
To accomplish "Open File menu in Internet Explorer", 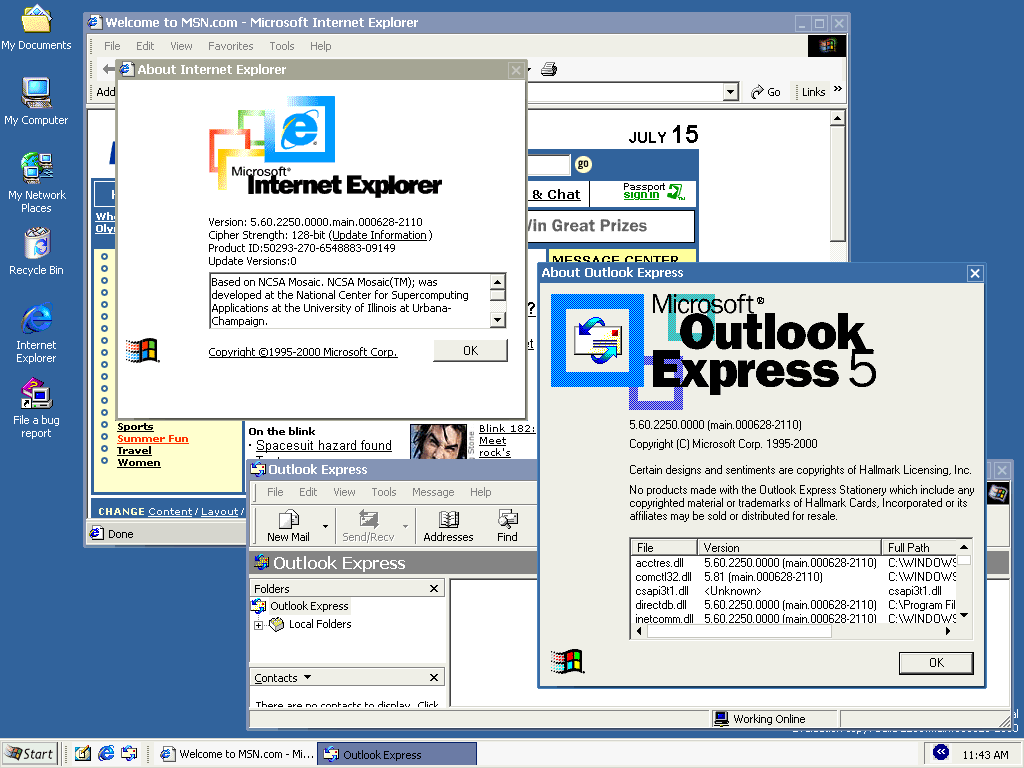I will click(x=112, y=46).
